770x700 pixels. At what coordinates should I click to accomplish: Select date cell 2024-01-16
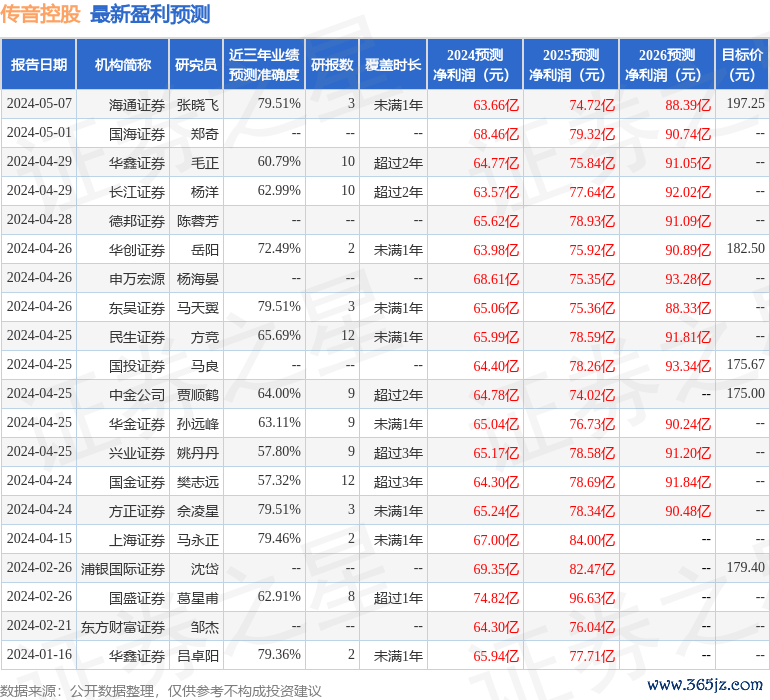[x=39, y=654]
